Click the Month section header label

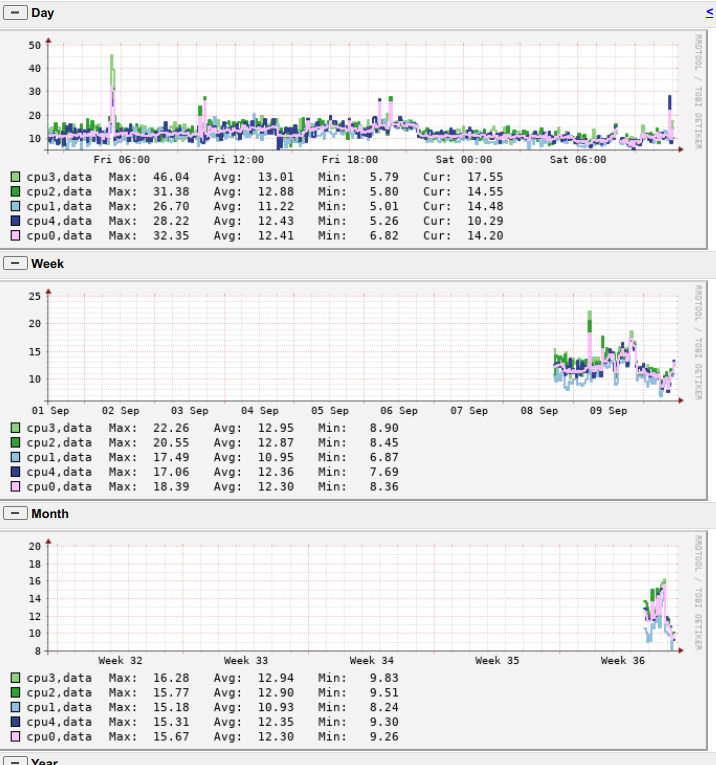point(50,513)
